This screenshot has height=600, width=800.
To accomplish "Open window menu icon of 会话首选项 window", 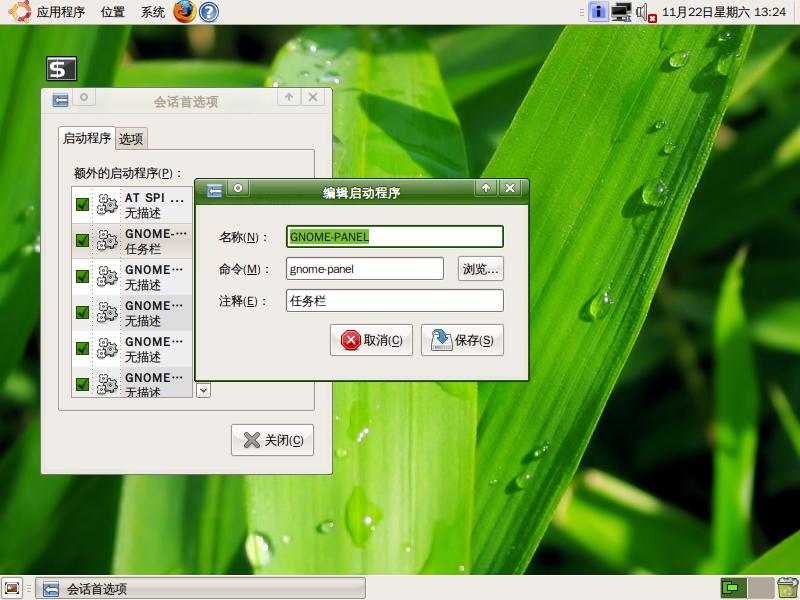I will pos(60,99).
